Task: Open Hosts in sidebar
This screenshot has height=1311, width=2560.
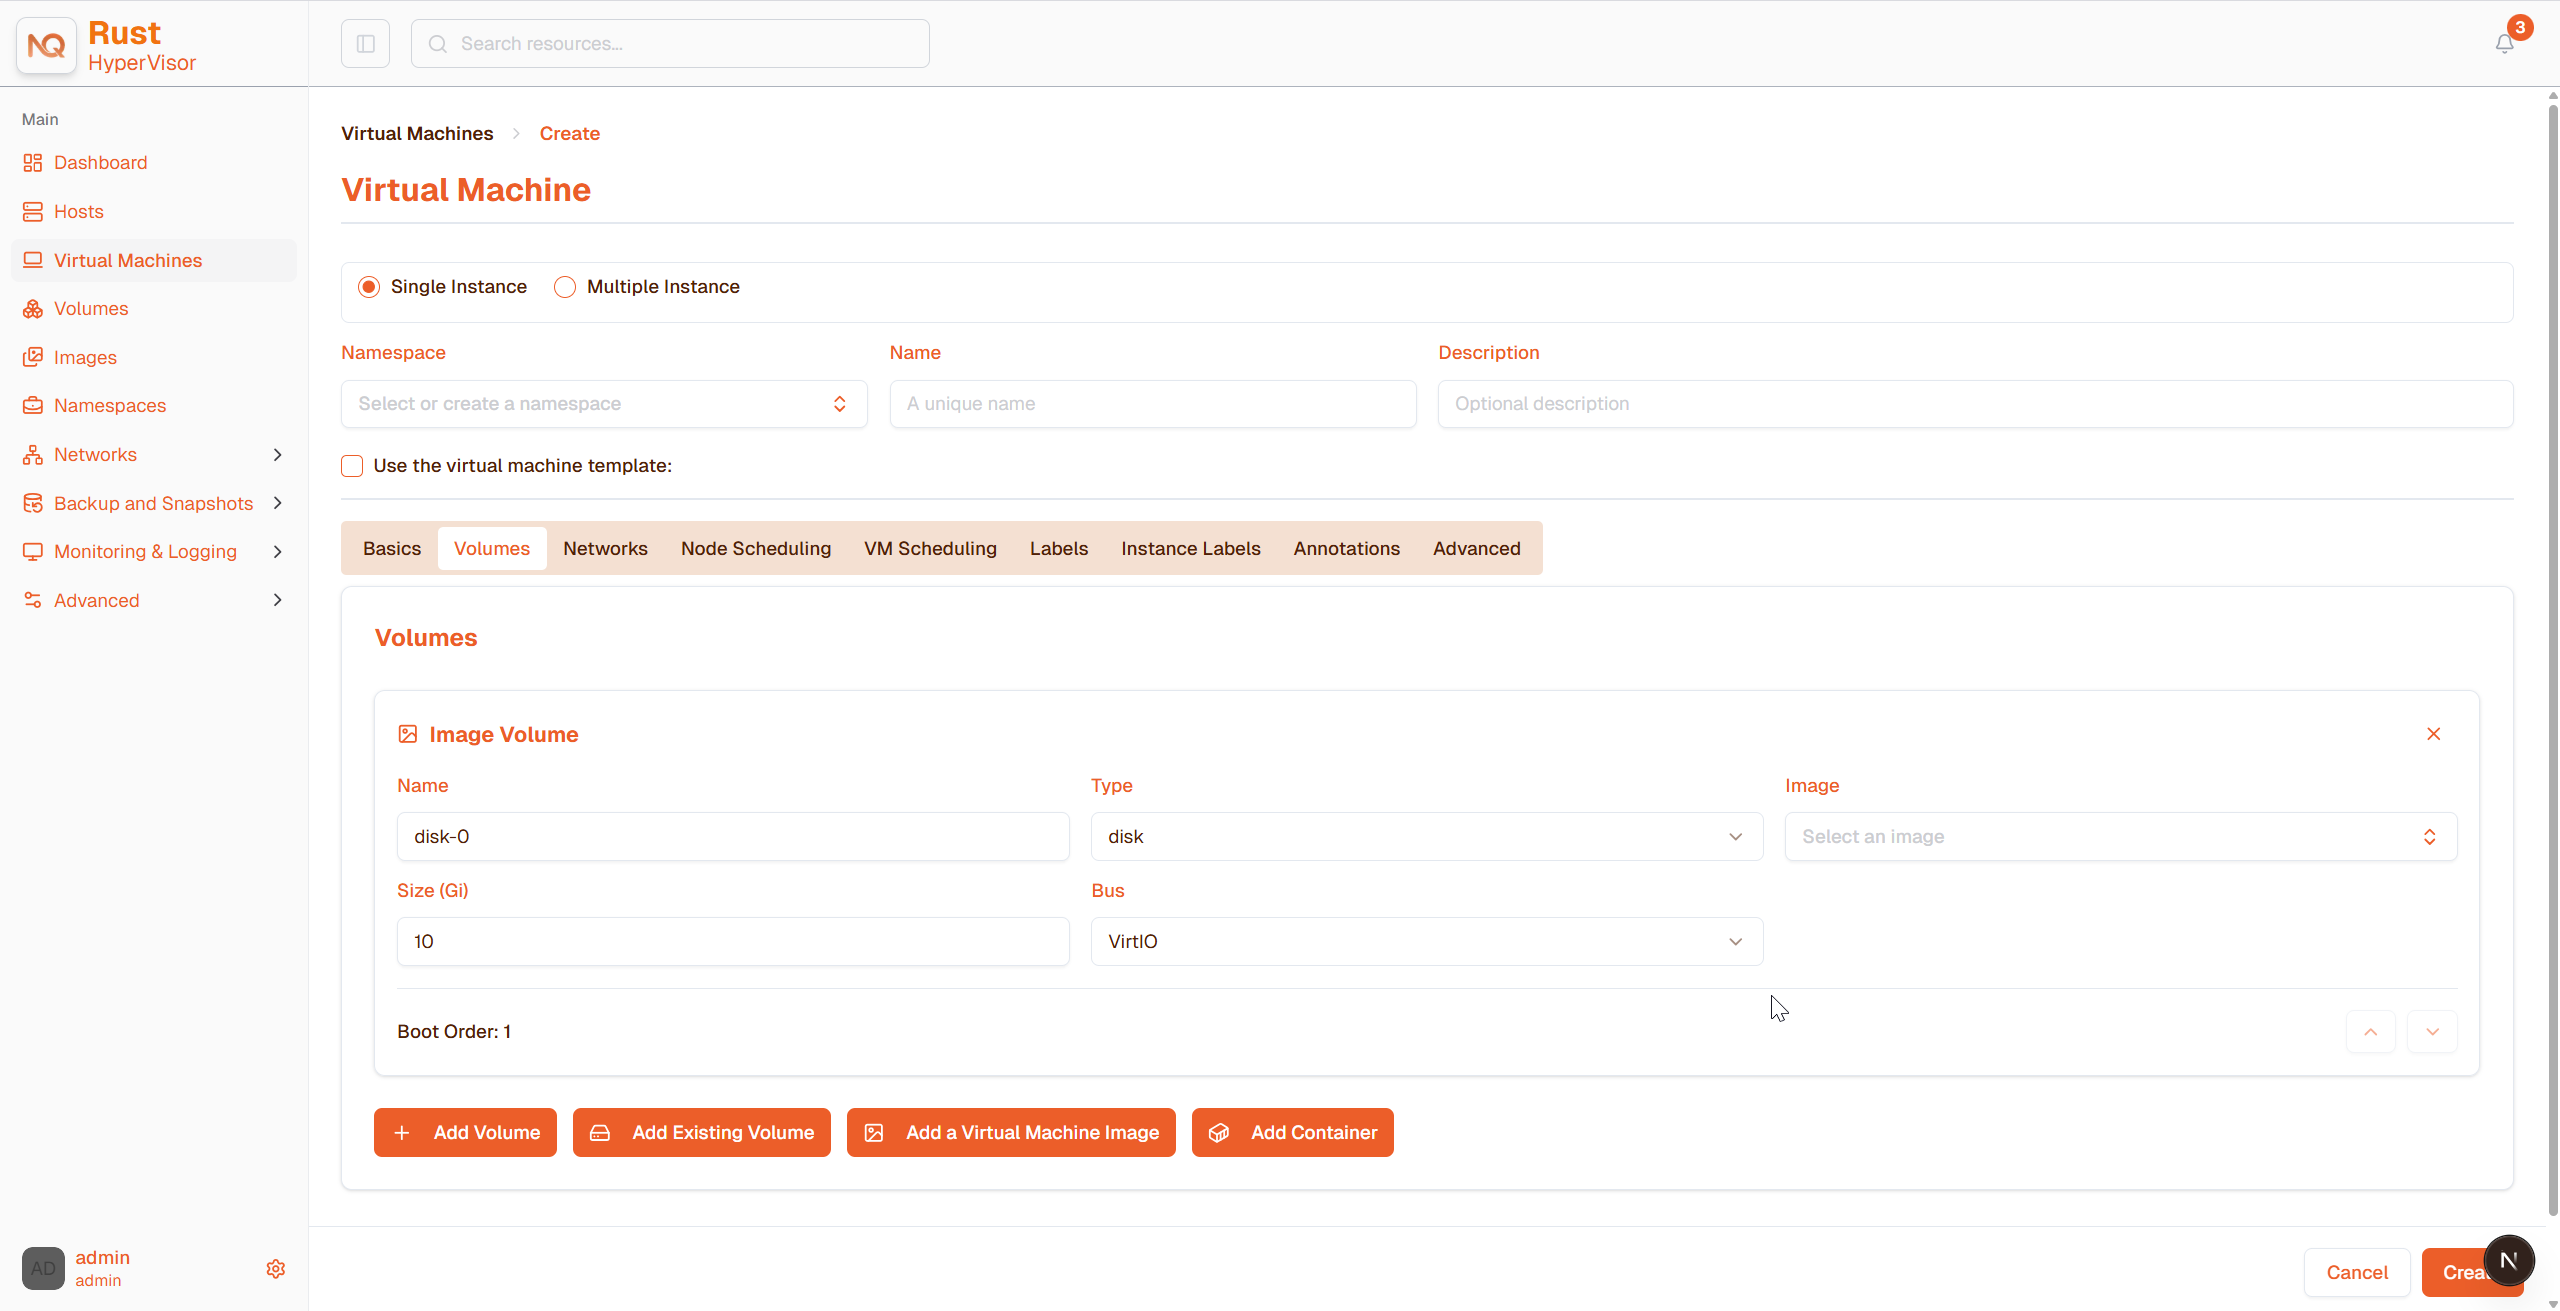Action: (154, 212)
